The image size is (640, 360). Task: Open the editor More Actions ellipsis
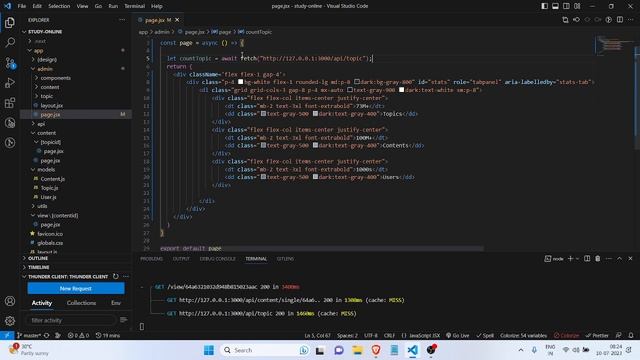click(631, 20)
